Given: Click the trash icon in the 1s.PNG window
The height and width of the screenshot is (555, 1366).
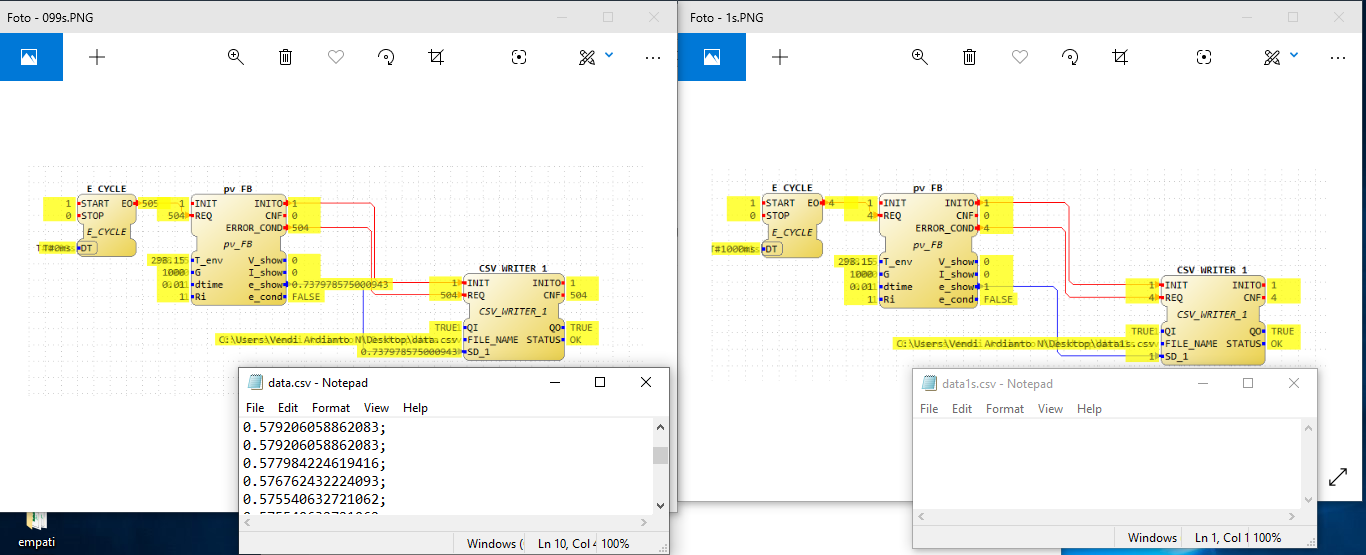Looking at the screenshot, I should click(x=970, y=57).
